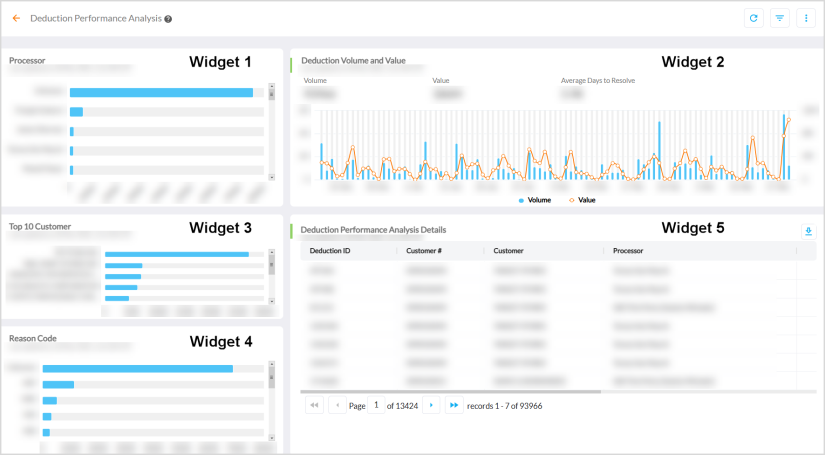This screenshot has width=825, height=455.
Task: Click the Reason Code chart scrollbar
Action: coord(272,400)
